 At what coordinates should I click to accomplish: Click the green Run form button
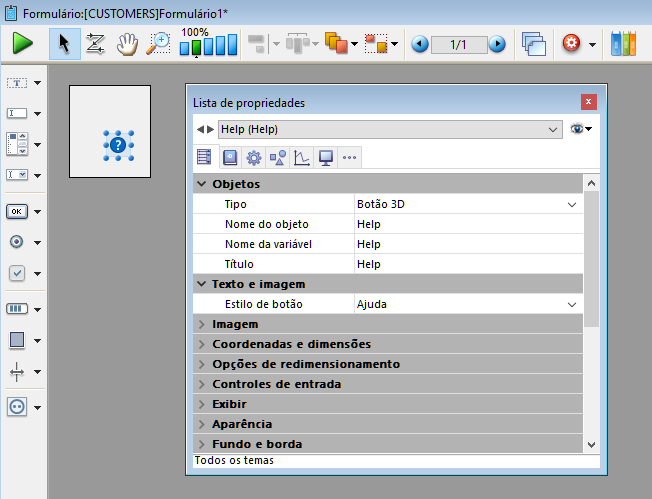click(22, 44)
